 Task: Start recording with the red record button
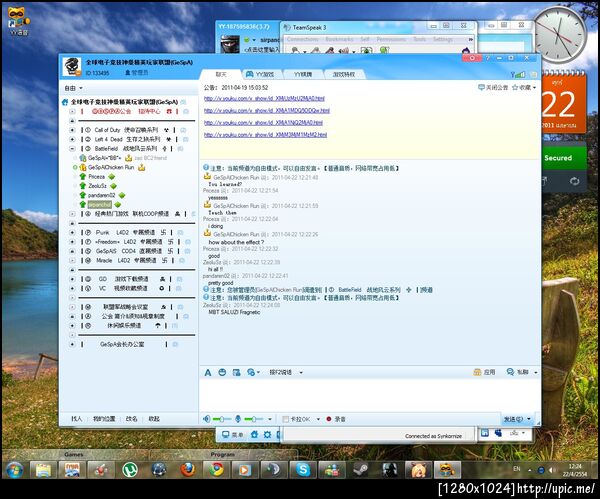click(x=329, y=419)
